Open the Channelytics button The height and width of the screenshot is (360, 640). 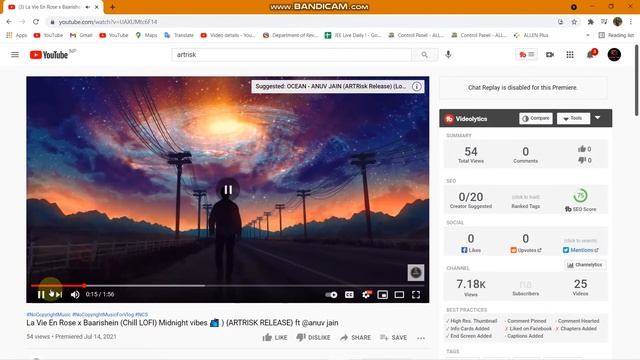(585, 265)
